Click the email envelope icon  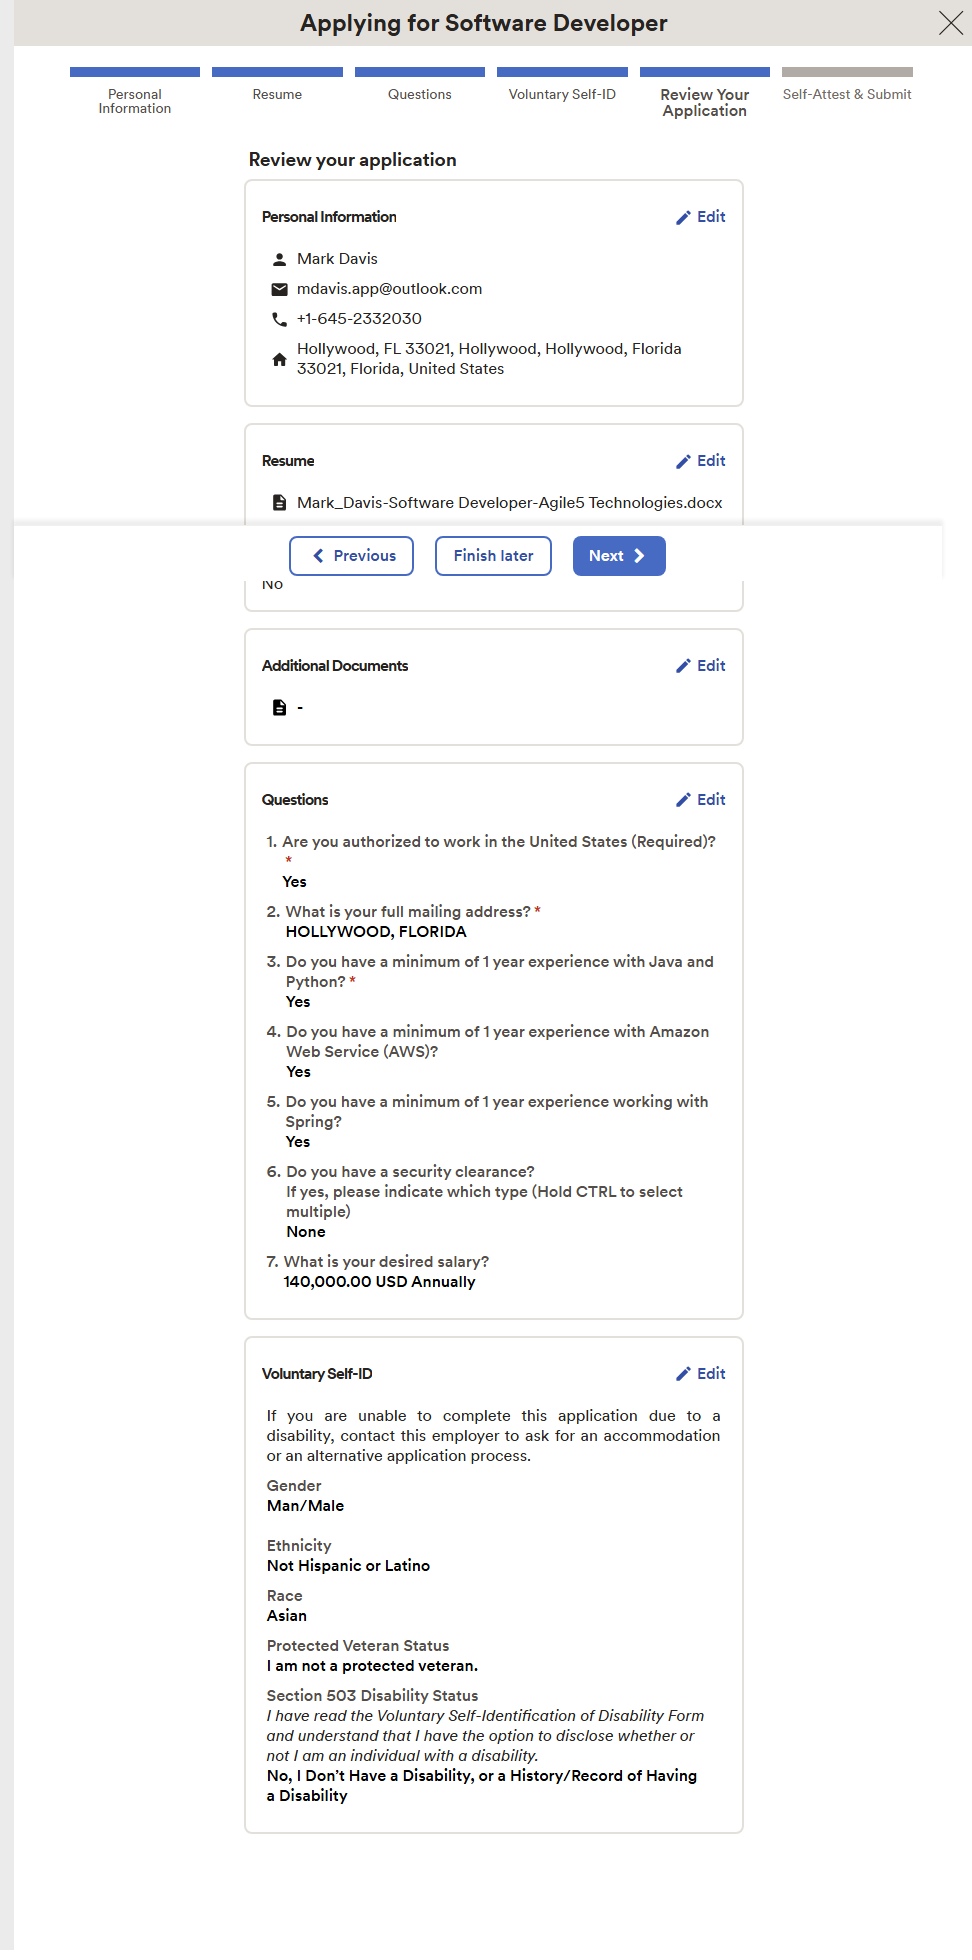click(280, 289)
